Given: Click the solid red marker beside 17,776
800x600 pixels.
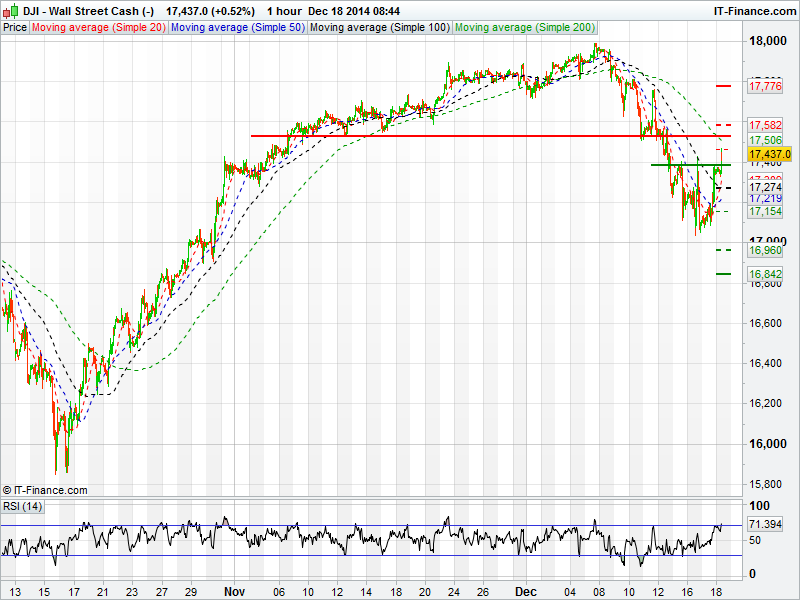Looking at the screenshot, I should (723, 86).
